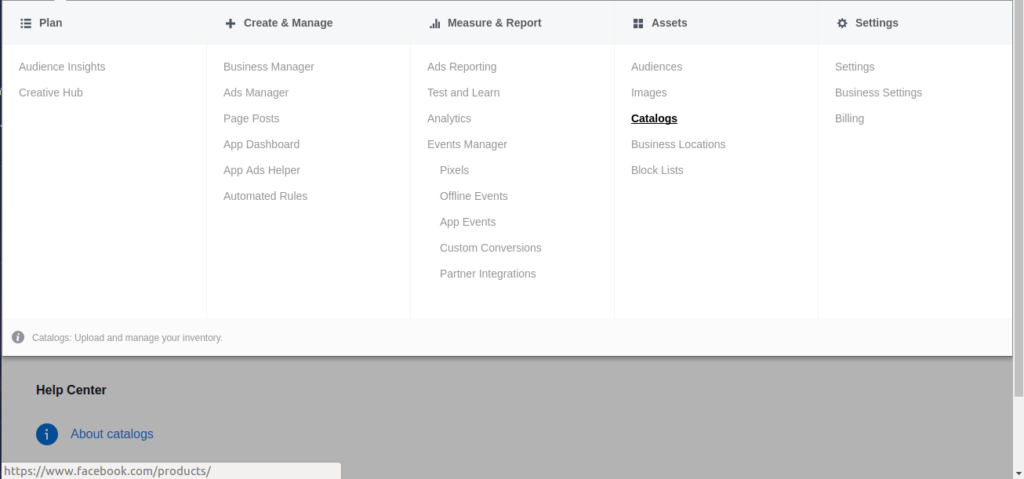The width and height of the screenshot is (1024, 479).
Task: Open Audiences in Assets
Action: (656, 67)
